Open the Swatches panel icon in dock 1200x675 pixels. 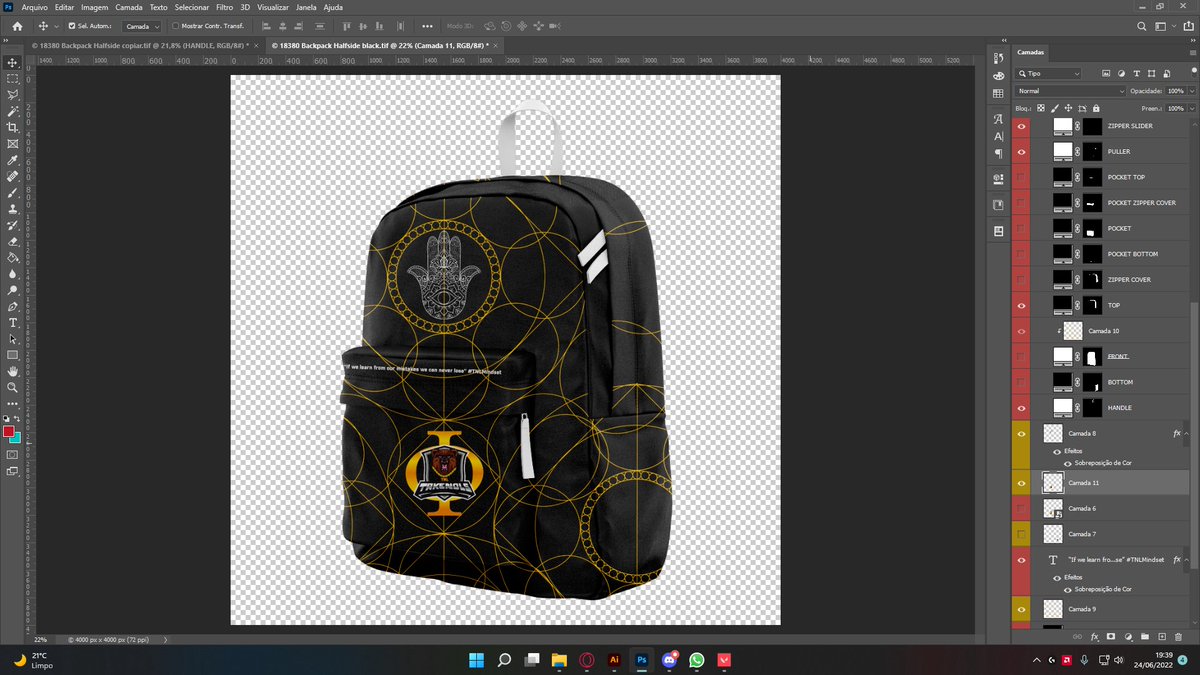pyautogui.click(x=998, y=94)
